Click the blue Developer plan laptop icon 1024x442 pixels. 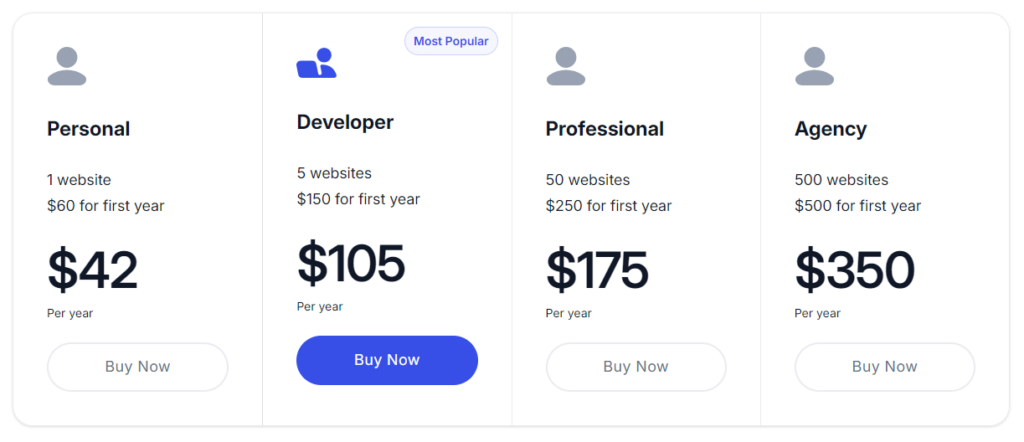pyautogui.click(x=317, y=63)
